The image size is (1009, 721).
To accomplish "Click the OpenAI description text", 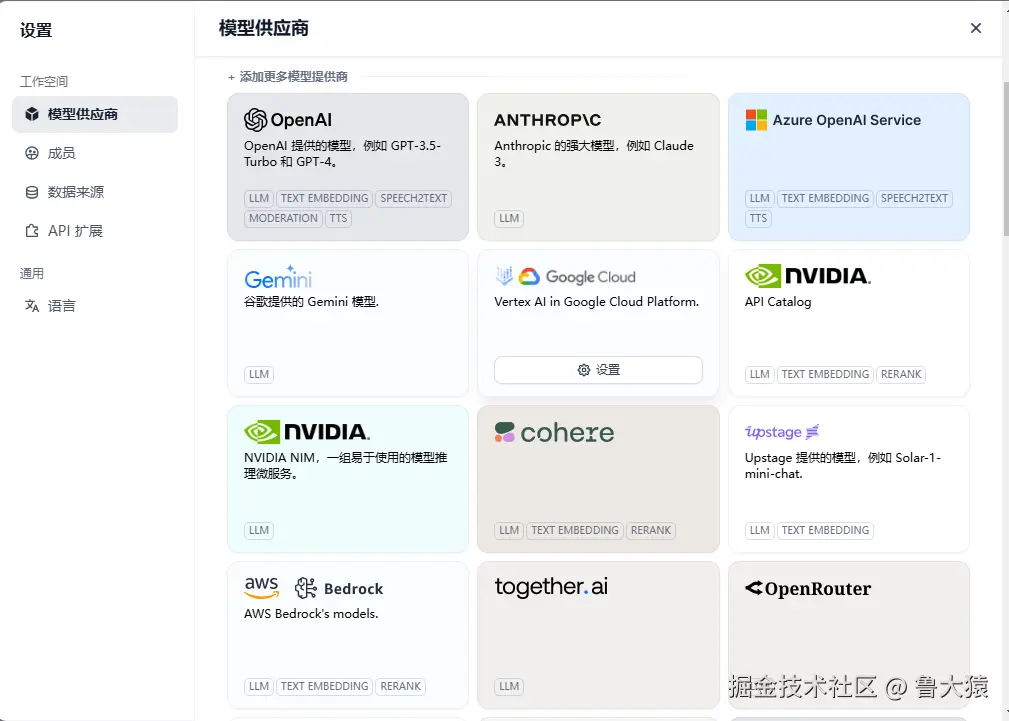I will (342, 153).
